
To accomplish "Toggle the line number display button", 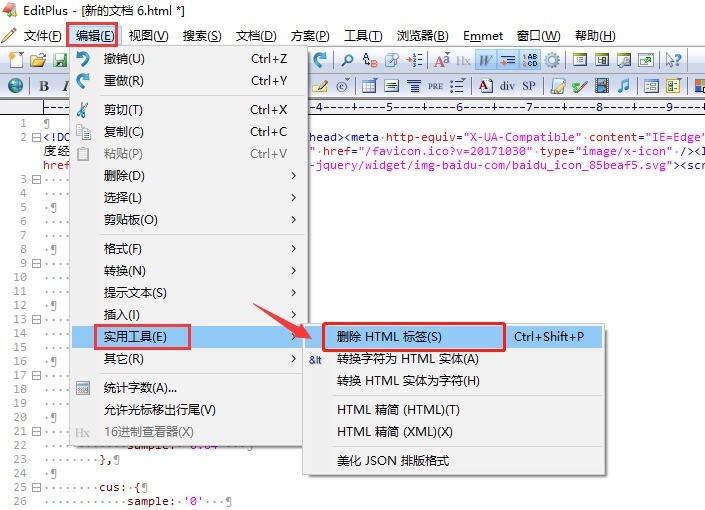I will click(x=530, y=60).
